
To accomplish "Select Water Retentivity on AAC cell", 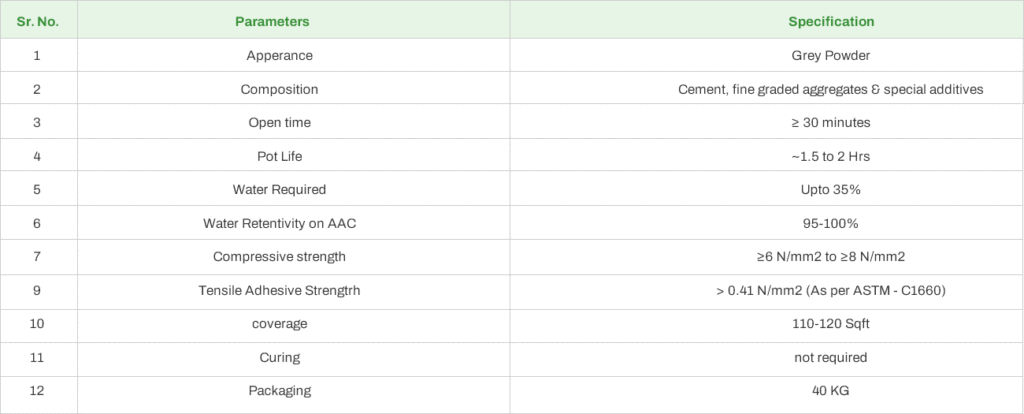I will (x=279, y=223).
